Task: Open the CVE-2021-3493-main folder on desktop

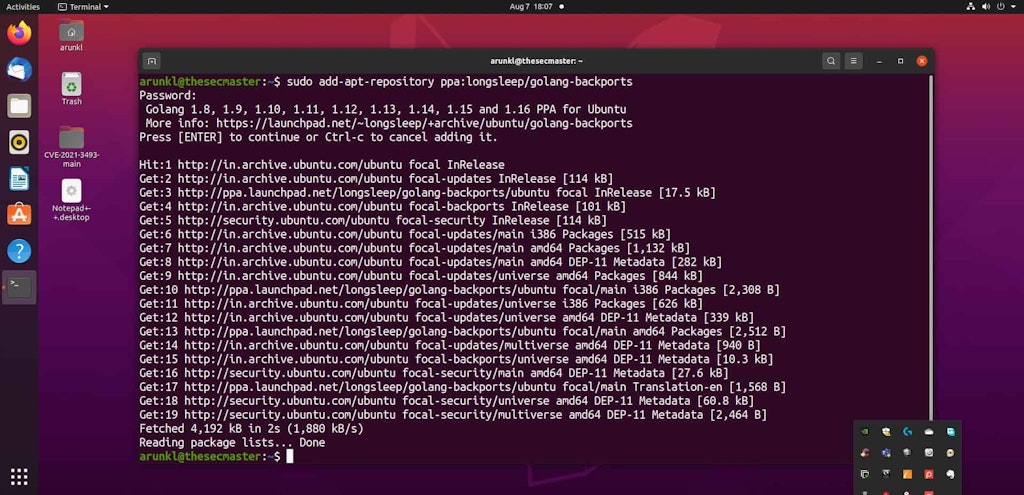Action: 71,147
